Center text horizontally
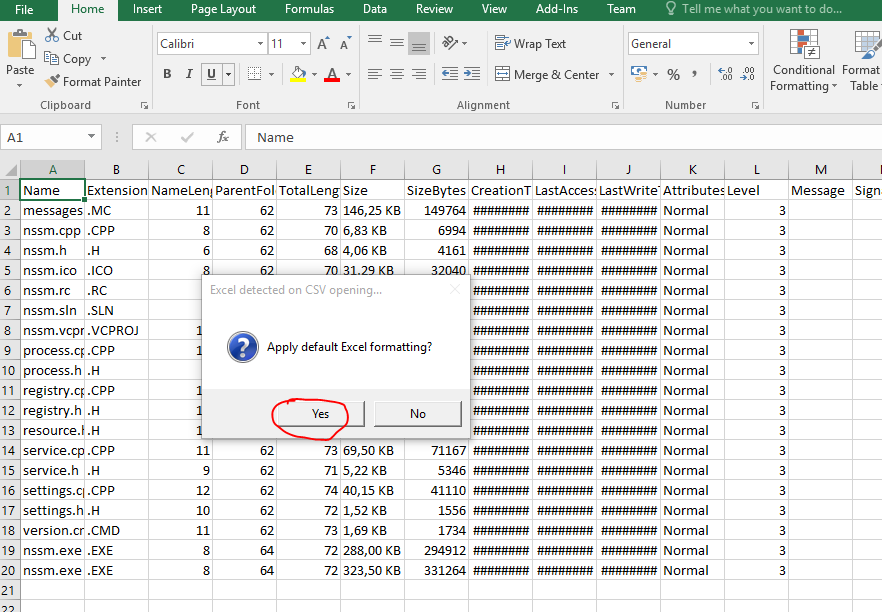Viewport: 882px width, 612px height. pos(397,74)
